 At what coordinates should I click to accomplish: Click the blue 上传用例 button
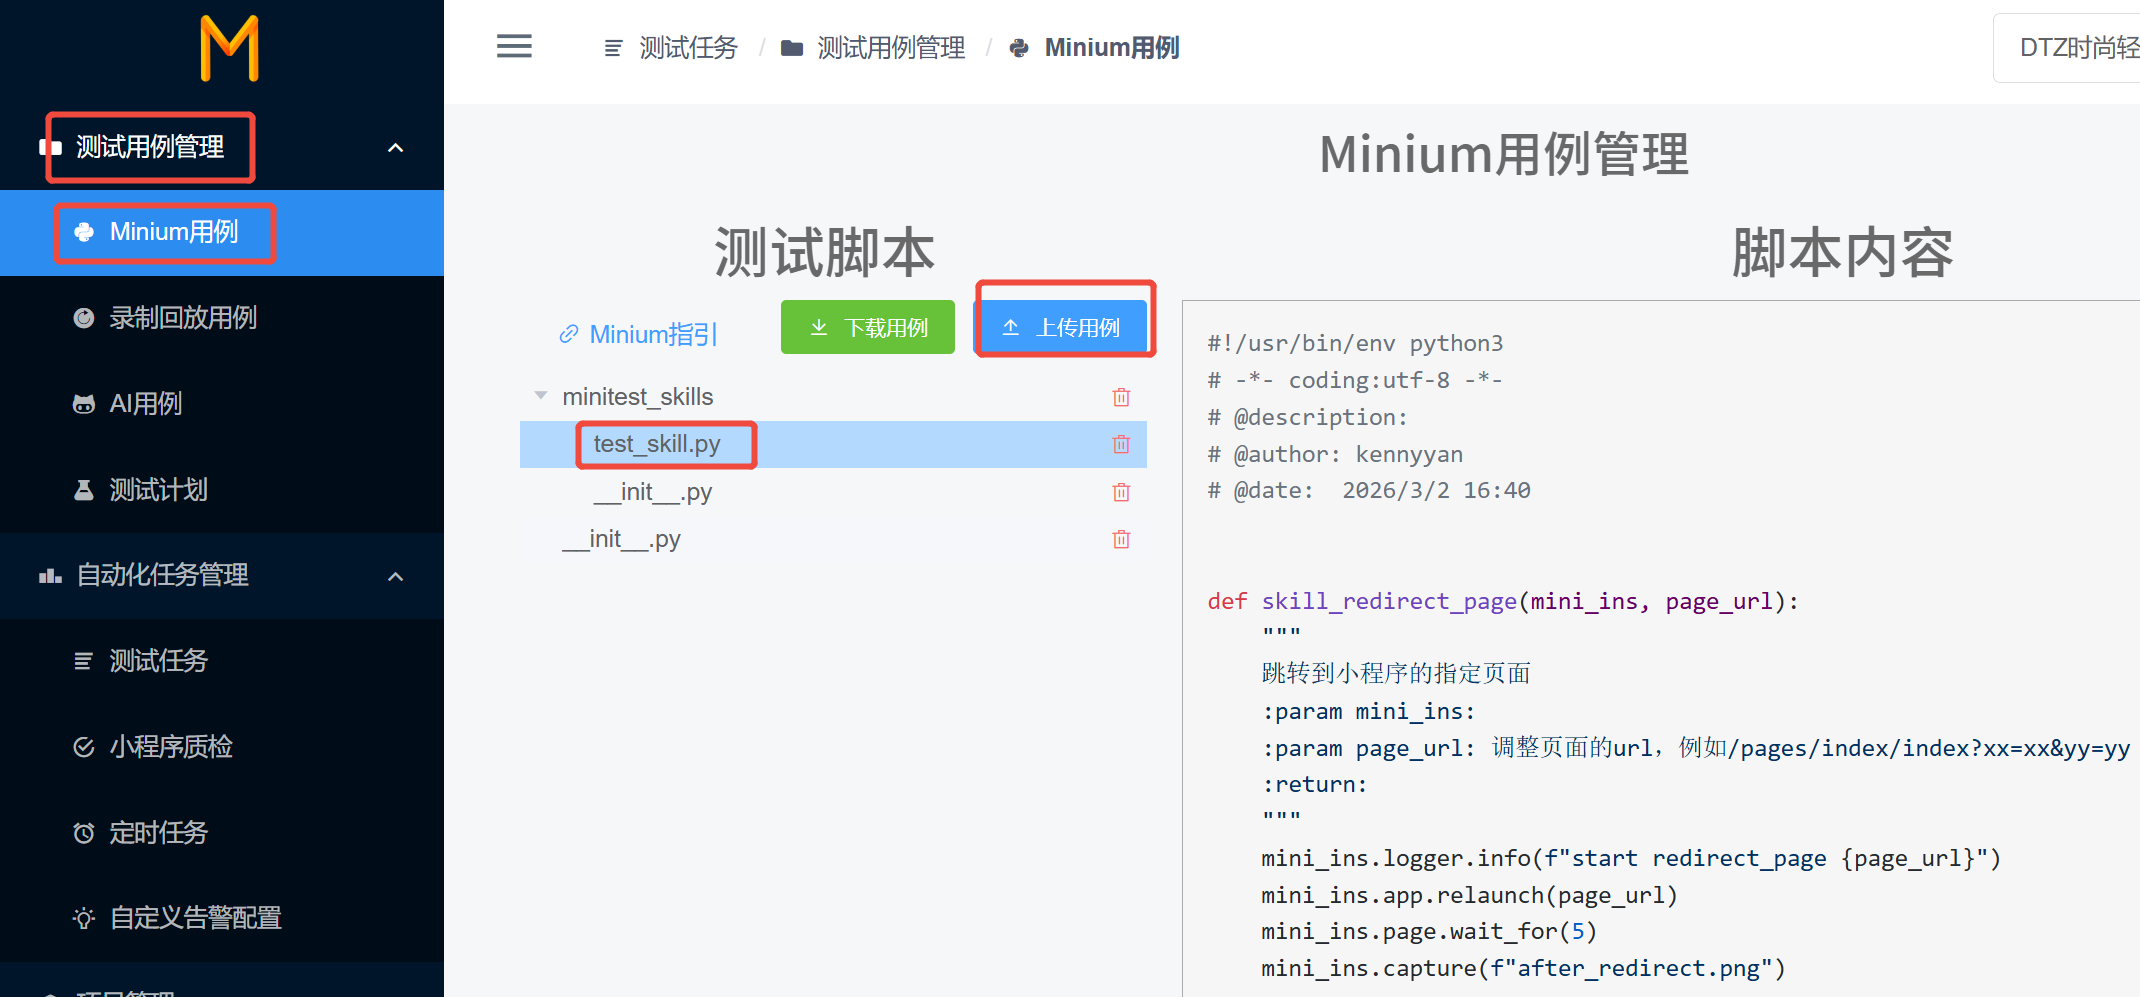1062,327
